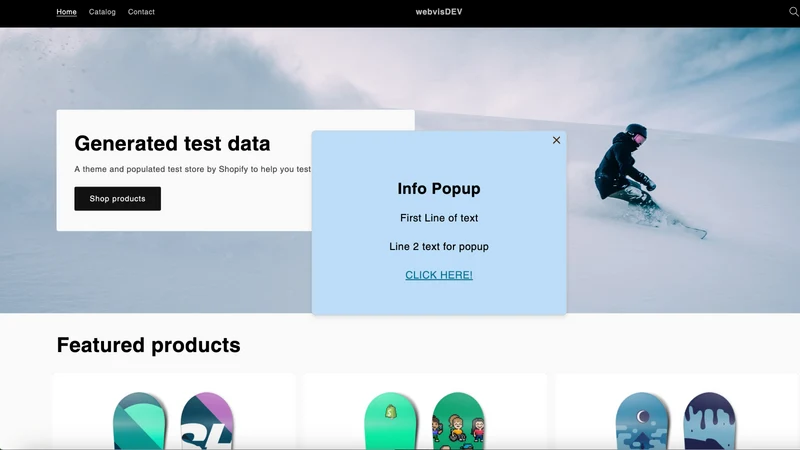Close the Info Popup with the X
This screenshot has height=450, width=800.
pyautogui.click(x=556, y=140)
